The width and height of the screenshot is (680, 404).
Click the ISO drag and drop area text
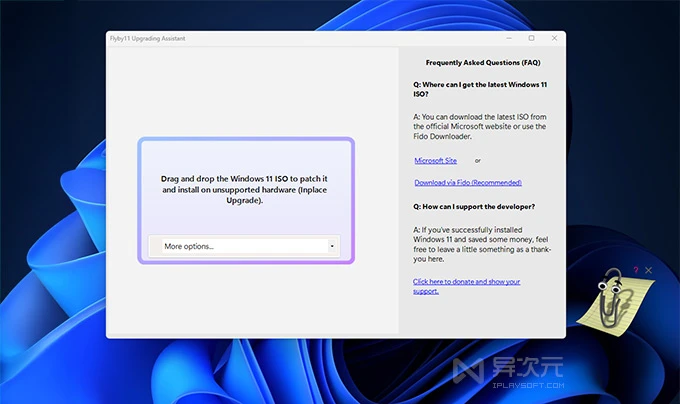(x=244, y=189)
